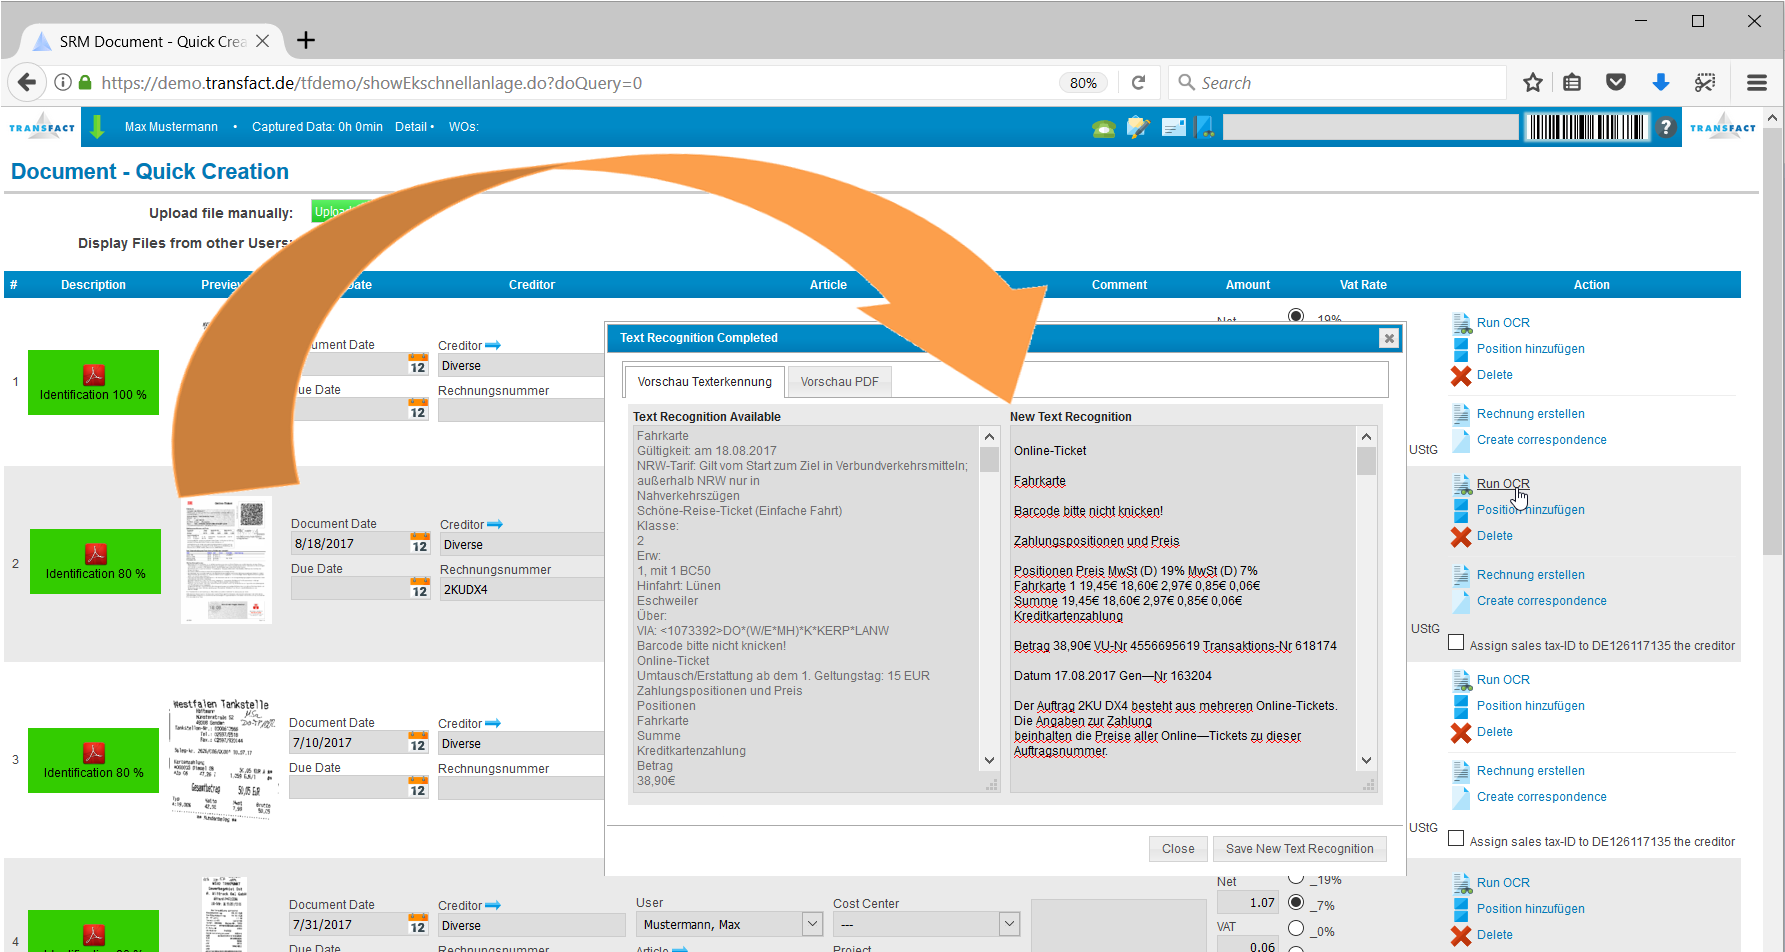Click the Rechnung erstellen icon in row 2

(x=1461, y=574)
